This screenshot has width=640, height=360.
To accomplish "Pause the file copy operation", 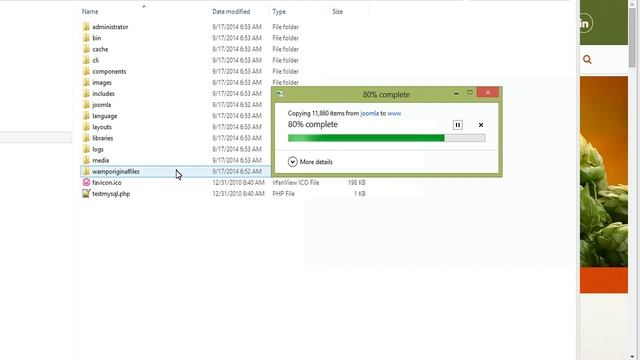I will coord(458,125).
